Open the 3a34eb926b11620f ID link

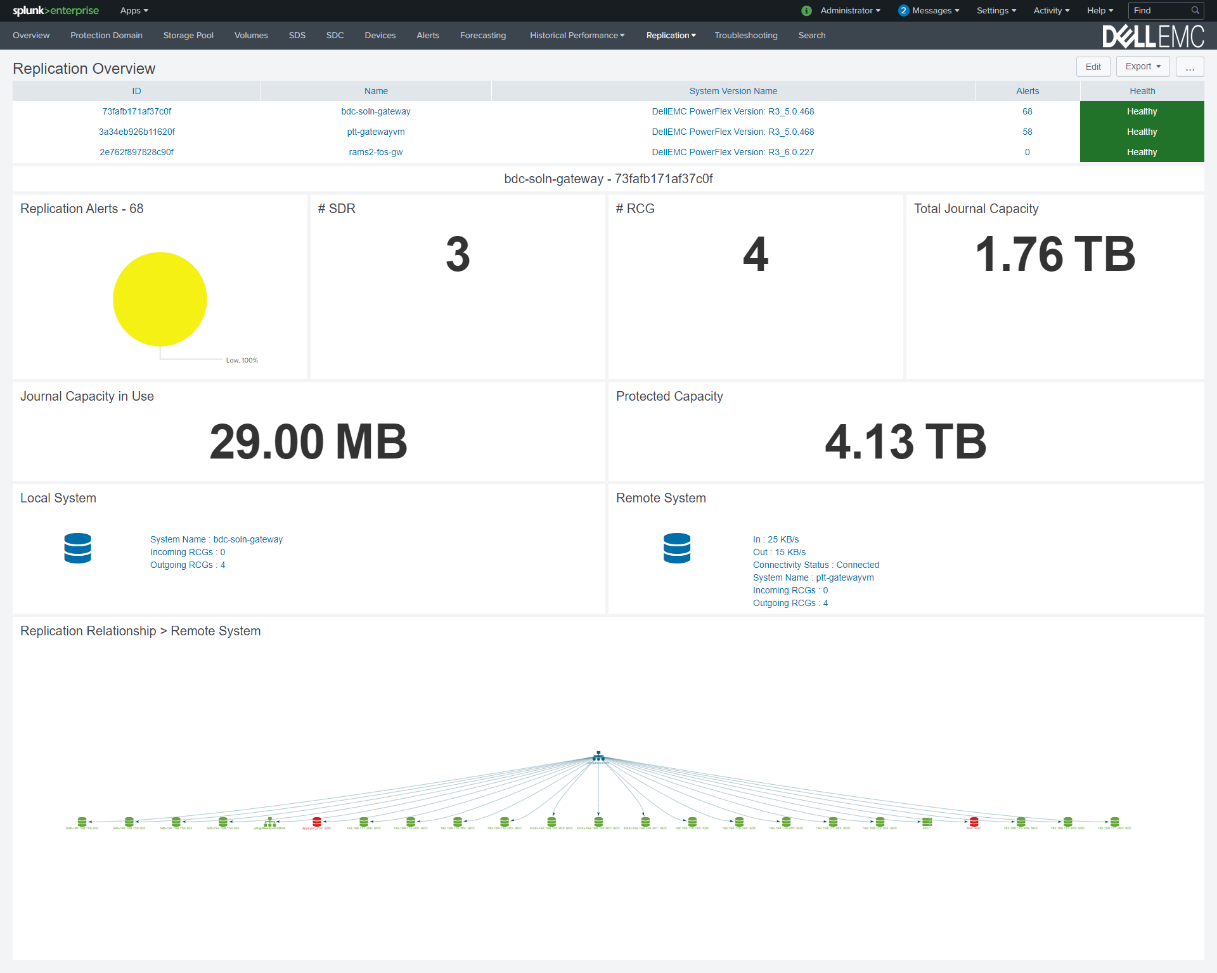coord(136,131)
